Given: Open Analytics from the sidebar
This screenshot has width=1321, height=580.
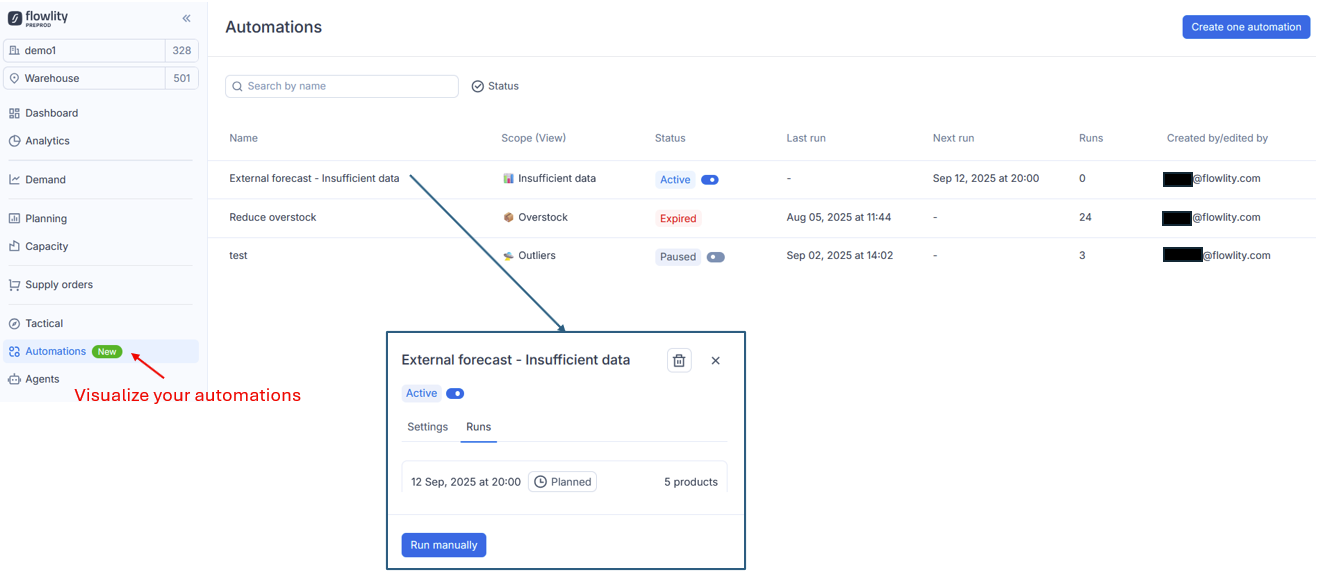Looking at the screenshot, I should click(x=47, y=141).
